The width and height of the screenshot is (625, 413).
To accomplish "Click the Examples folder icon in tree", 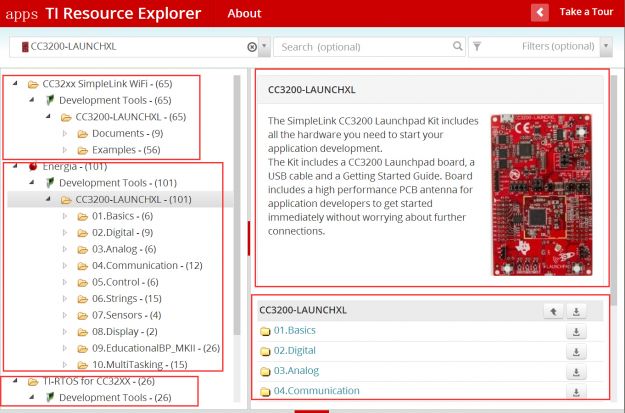I will tap(83, 150).
